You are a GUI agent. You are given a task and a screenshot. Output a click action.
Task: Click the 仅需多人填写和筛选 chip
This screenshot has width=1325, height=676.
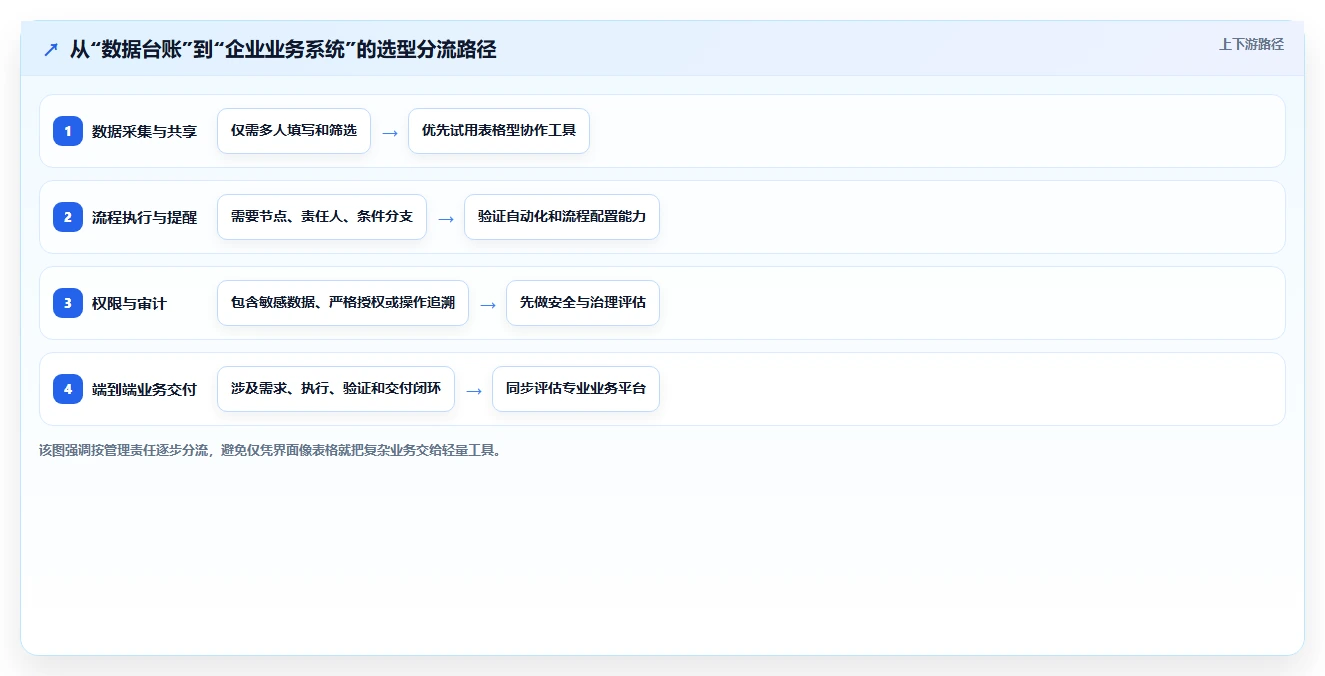pos(294,131)
